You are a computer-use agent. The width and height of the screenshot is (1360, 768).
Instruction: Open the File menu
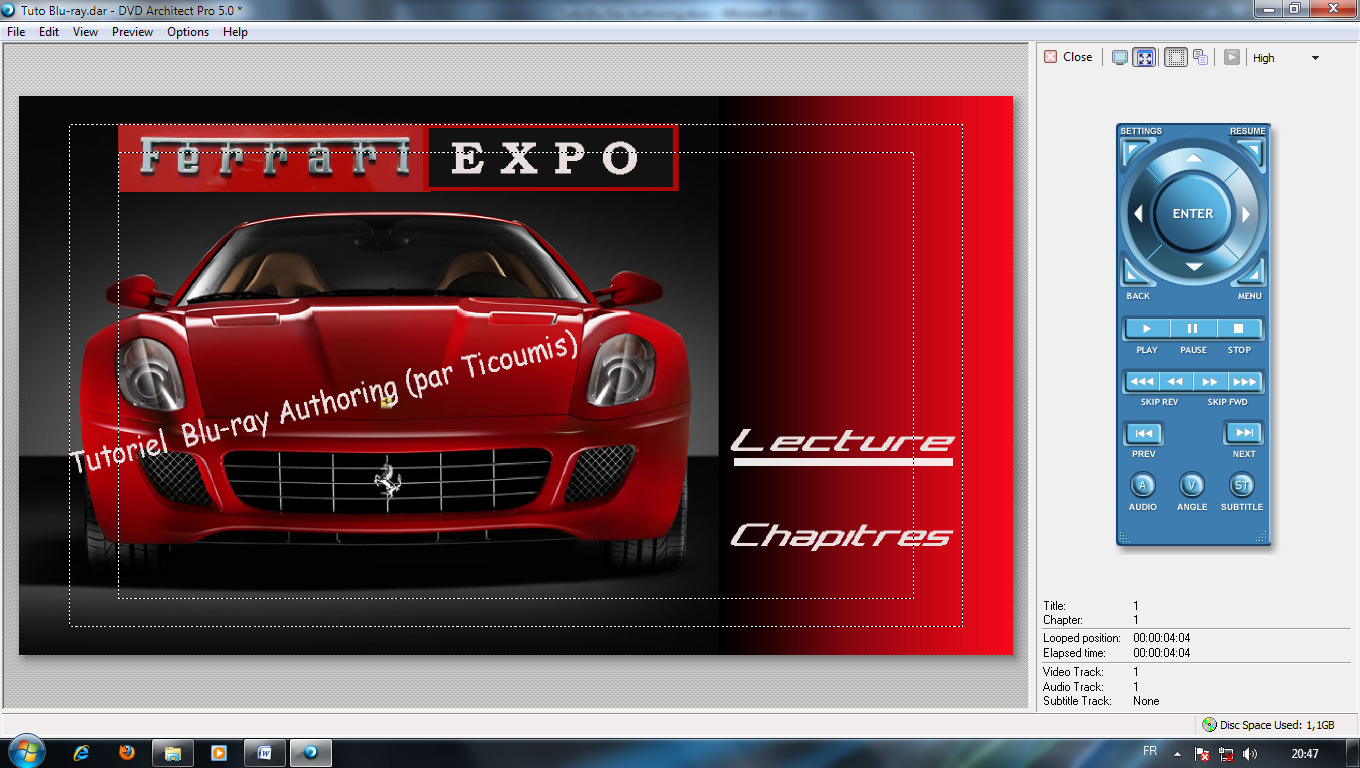point(16,32)
